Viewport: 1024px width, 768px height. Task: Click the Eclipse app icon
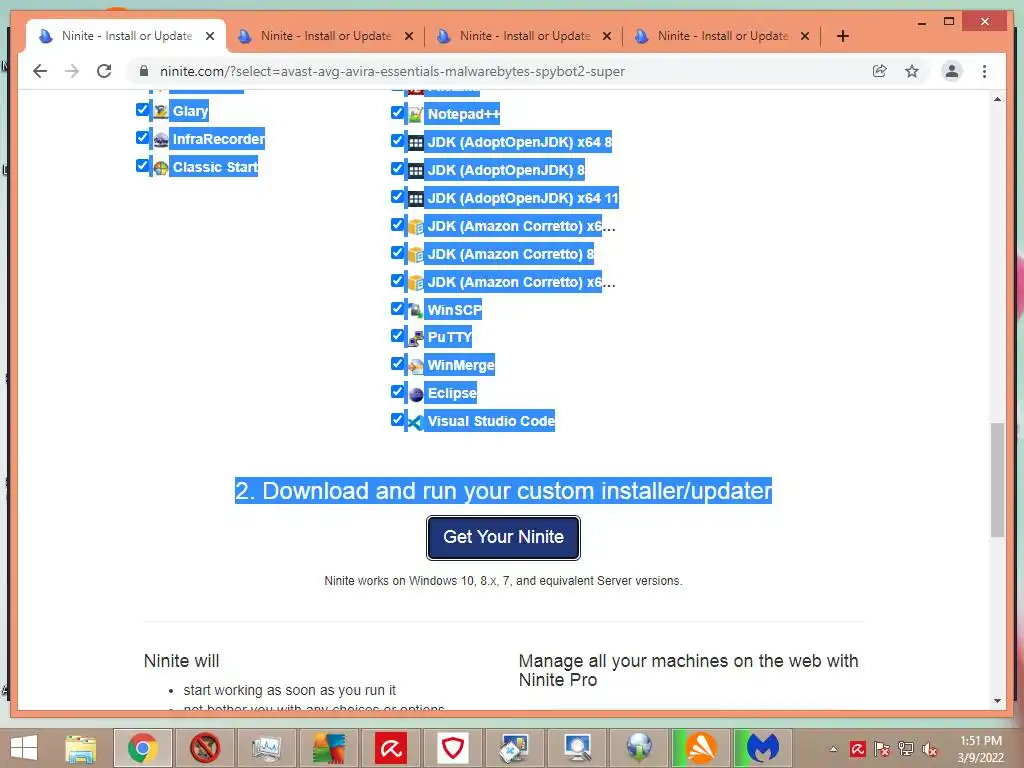coord(415,394)
